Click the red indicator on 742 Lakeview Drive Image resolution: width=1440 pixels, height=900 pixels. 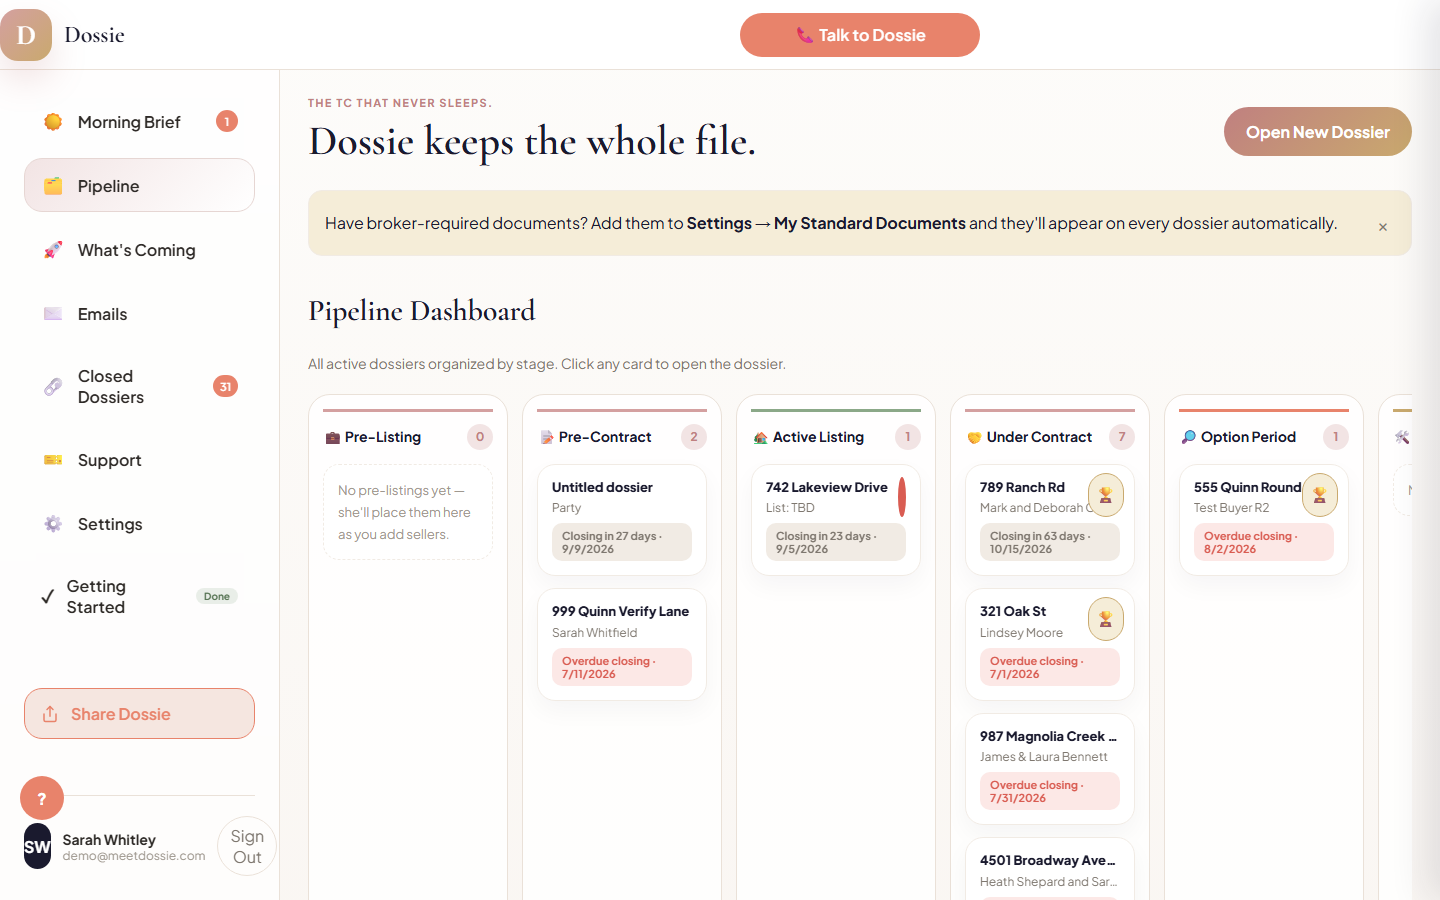(x=902, y=497)
